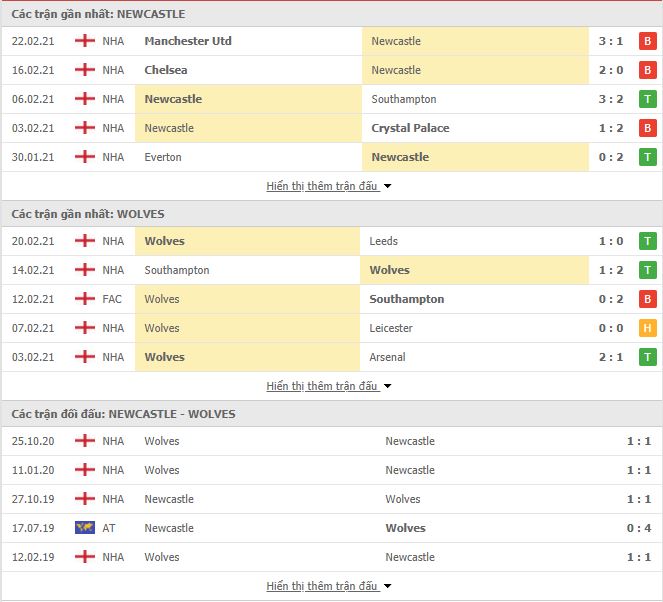
Task: Click green T badge for Everton vs Newcastle
Action: (x=647, y=157)
